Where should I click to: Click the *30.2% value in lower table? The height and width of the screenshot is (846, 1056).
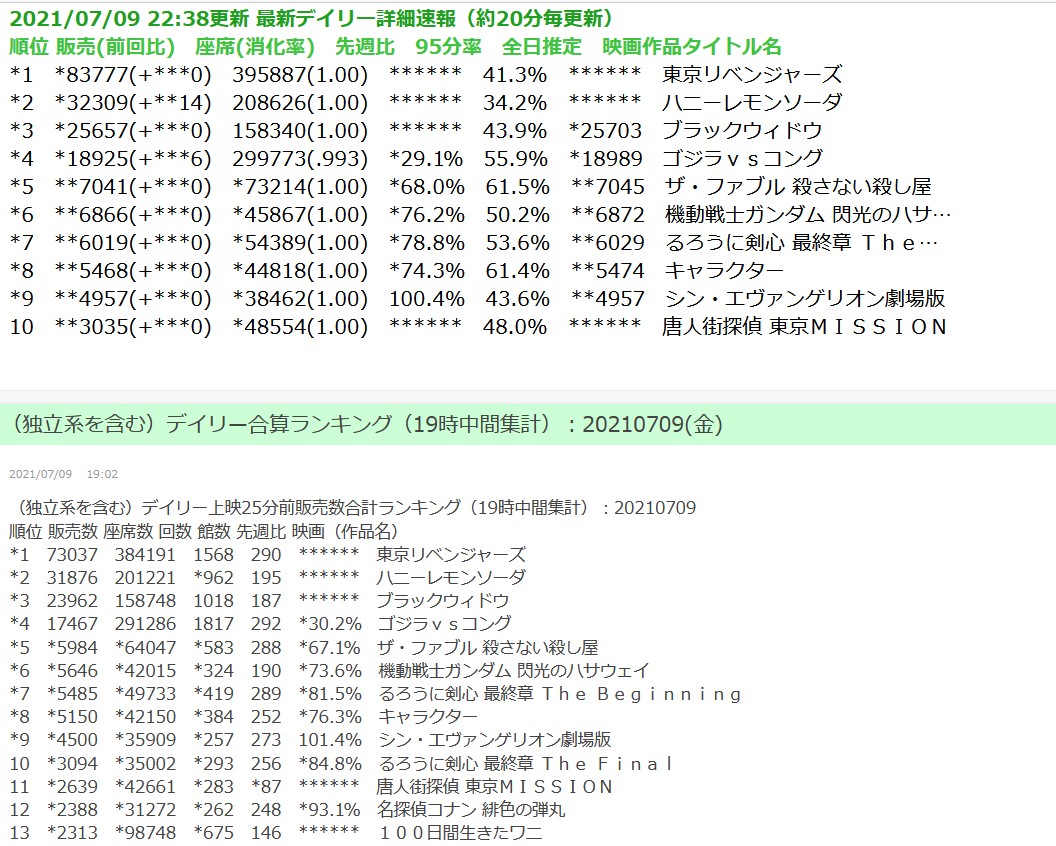coord(330,624)
